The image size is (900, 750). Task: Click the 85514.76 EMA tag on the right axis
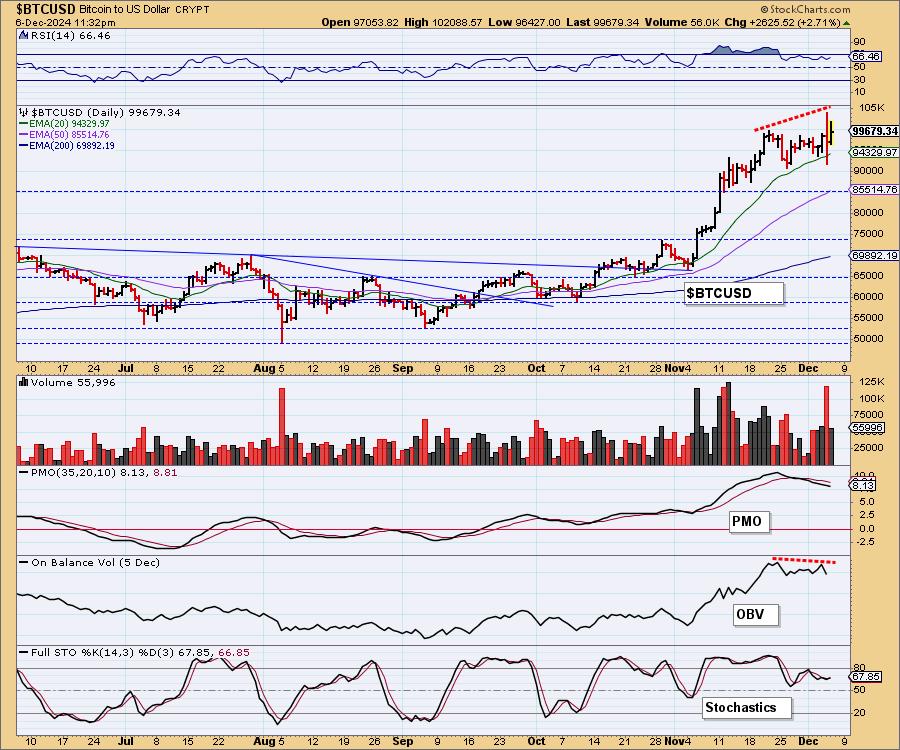[875, 189]
